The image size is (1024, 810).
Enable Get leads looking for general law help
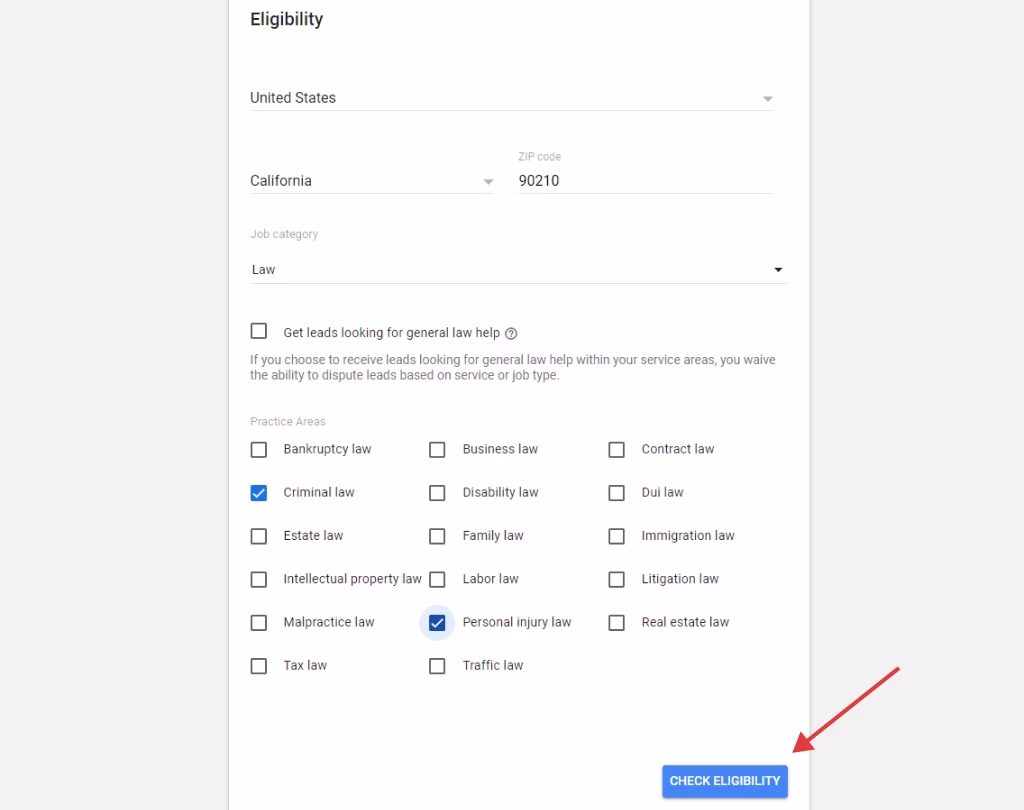tap(259, 331)
